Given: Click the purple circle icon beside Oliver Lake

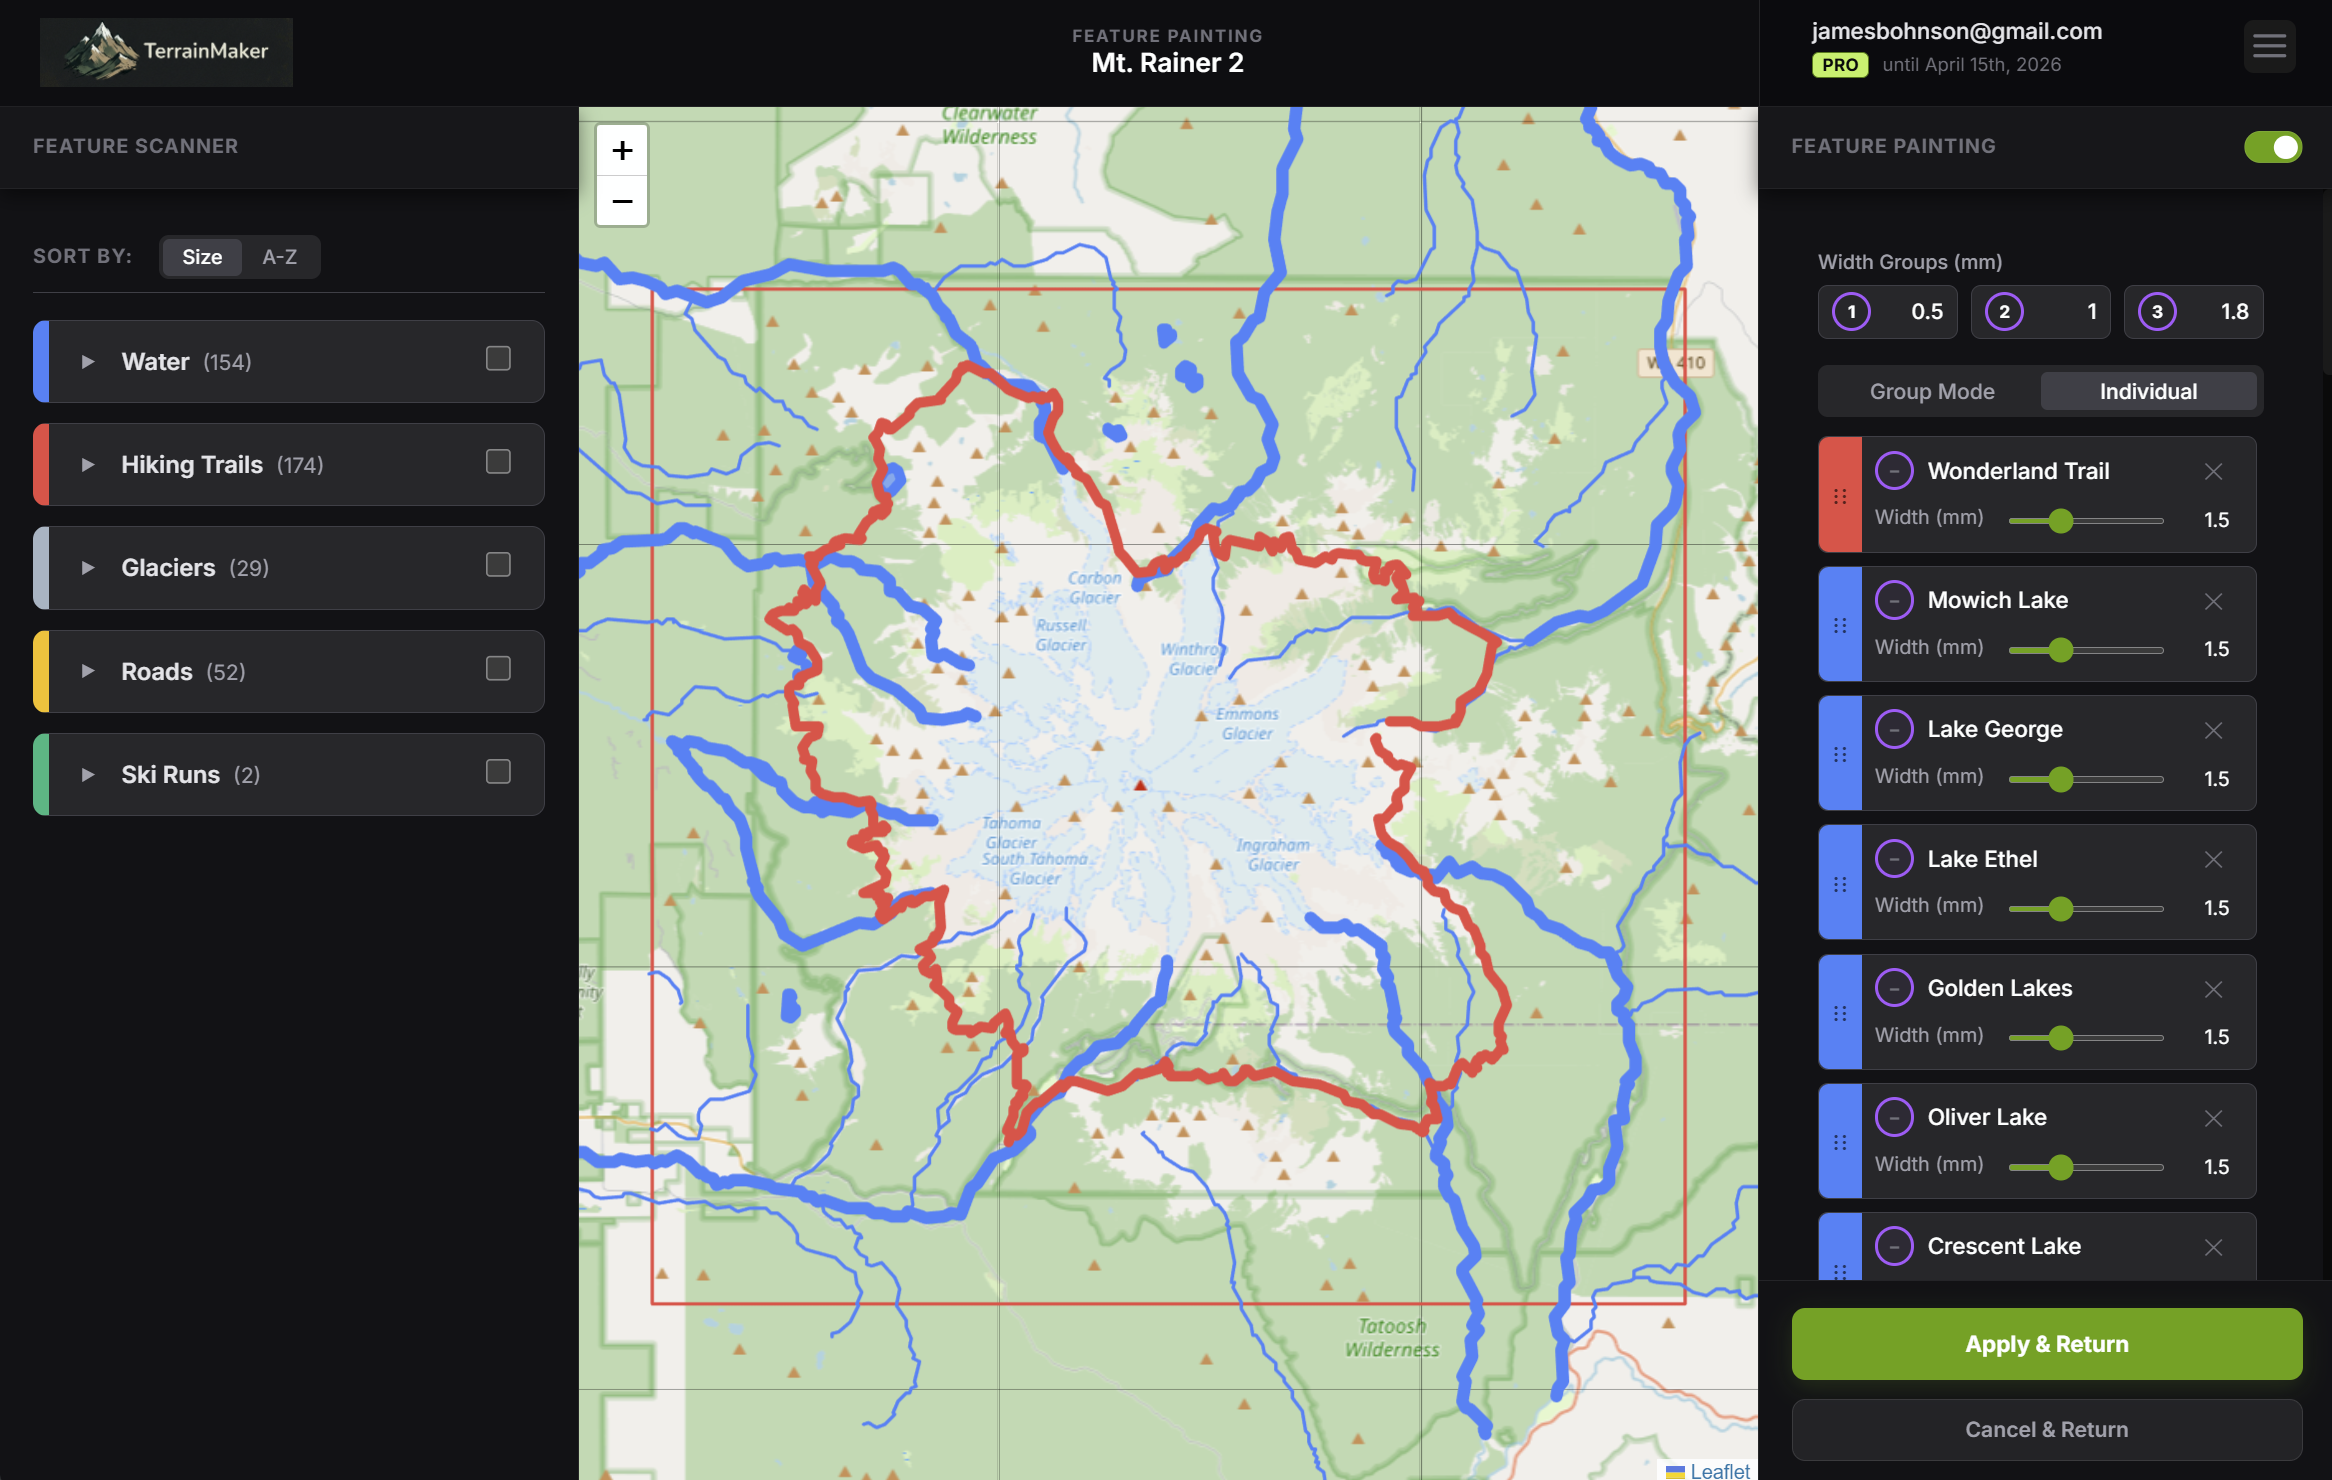Looking at the screenshot, I should [1893, 1117].
